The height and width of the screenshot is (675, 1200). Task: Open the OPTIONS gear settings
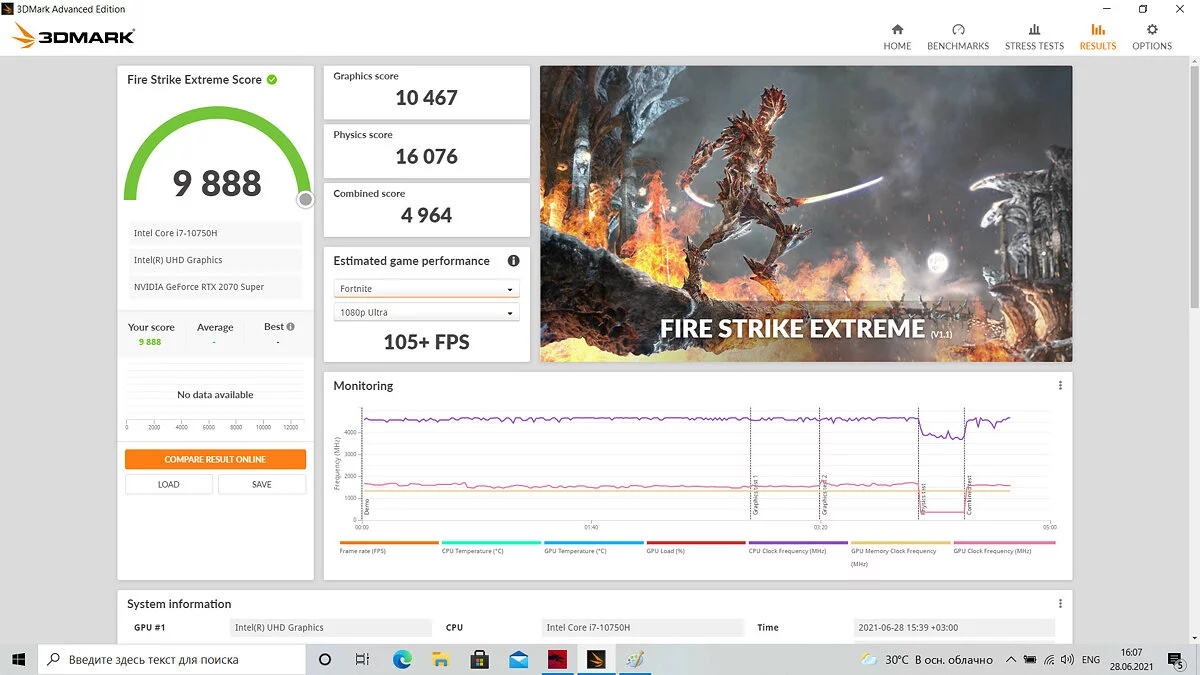coord(1152,37)
